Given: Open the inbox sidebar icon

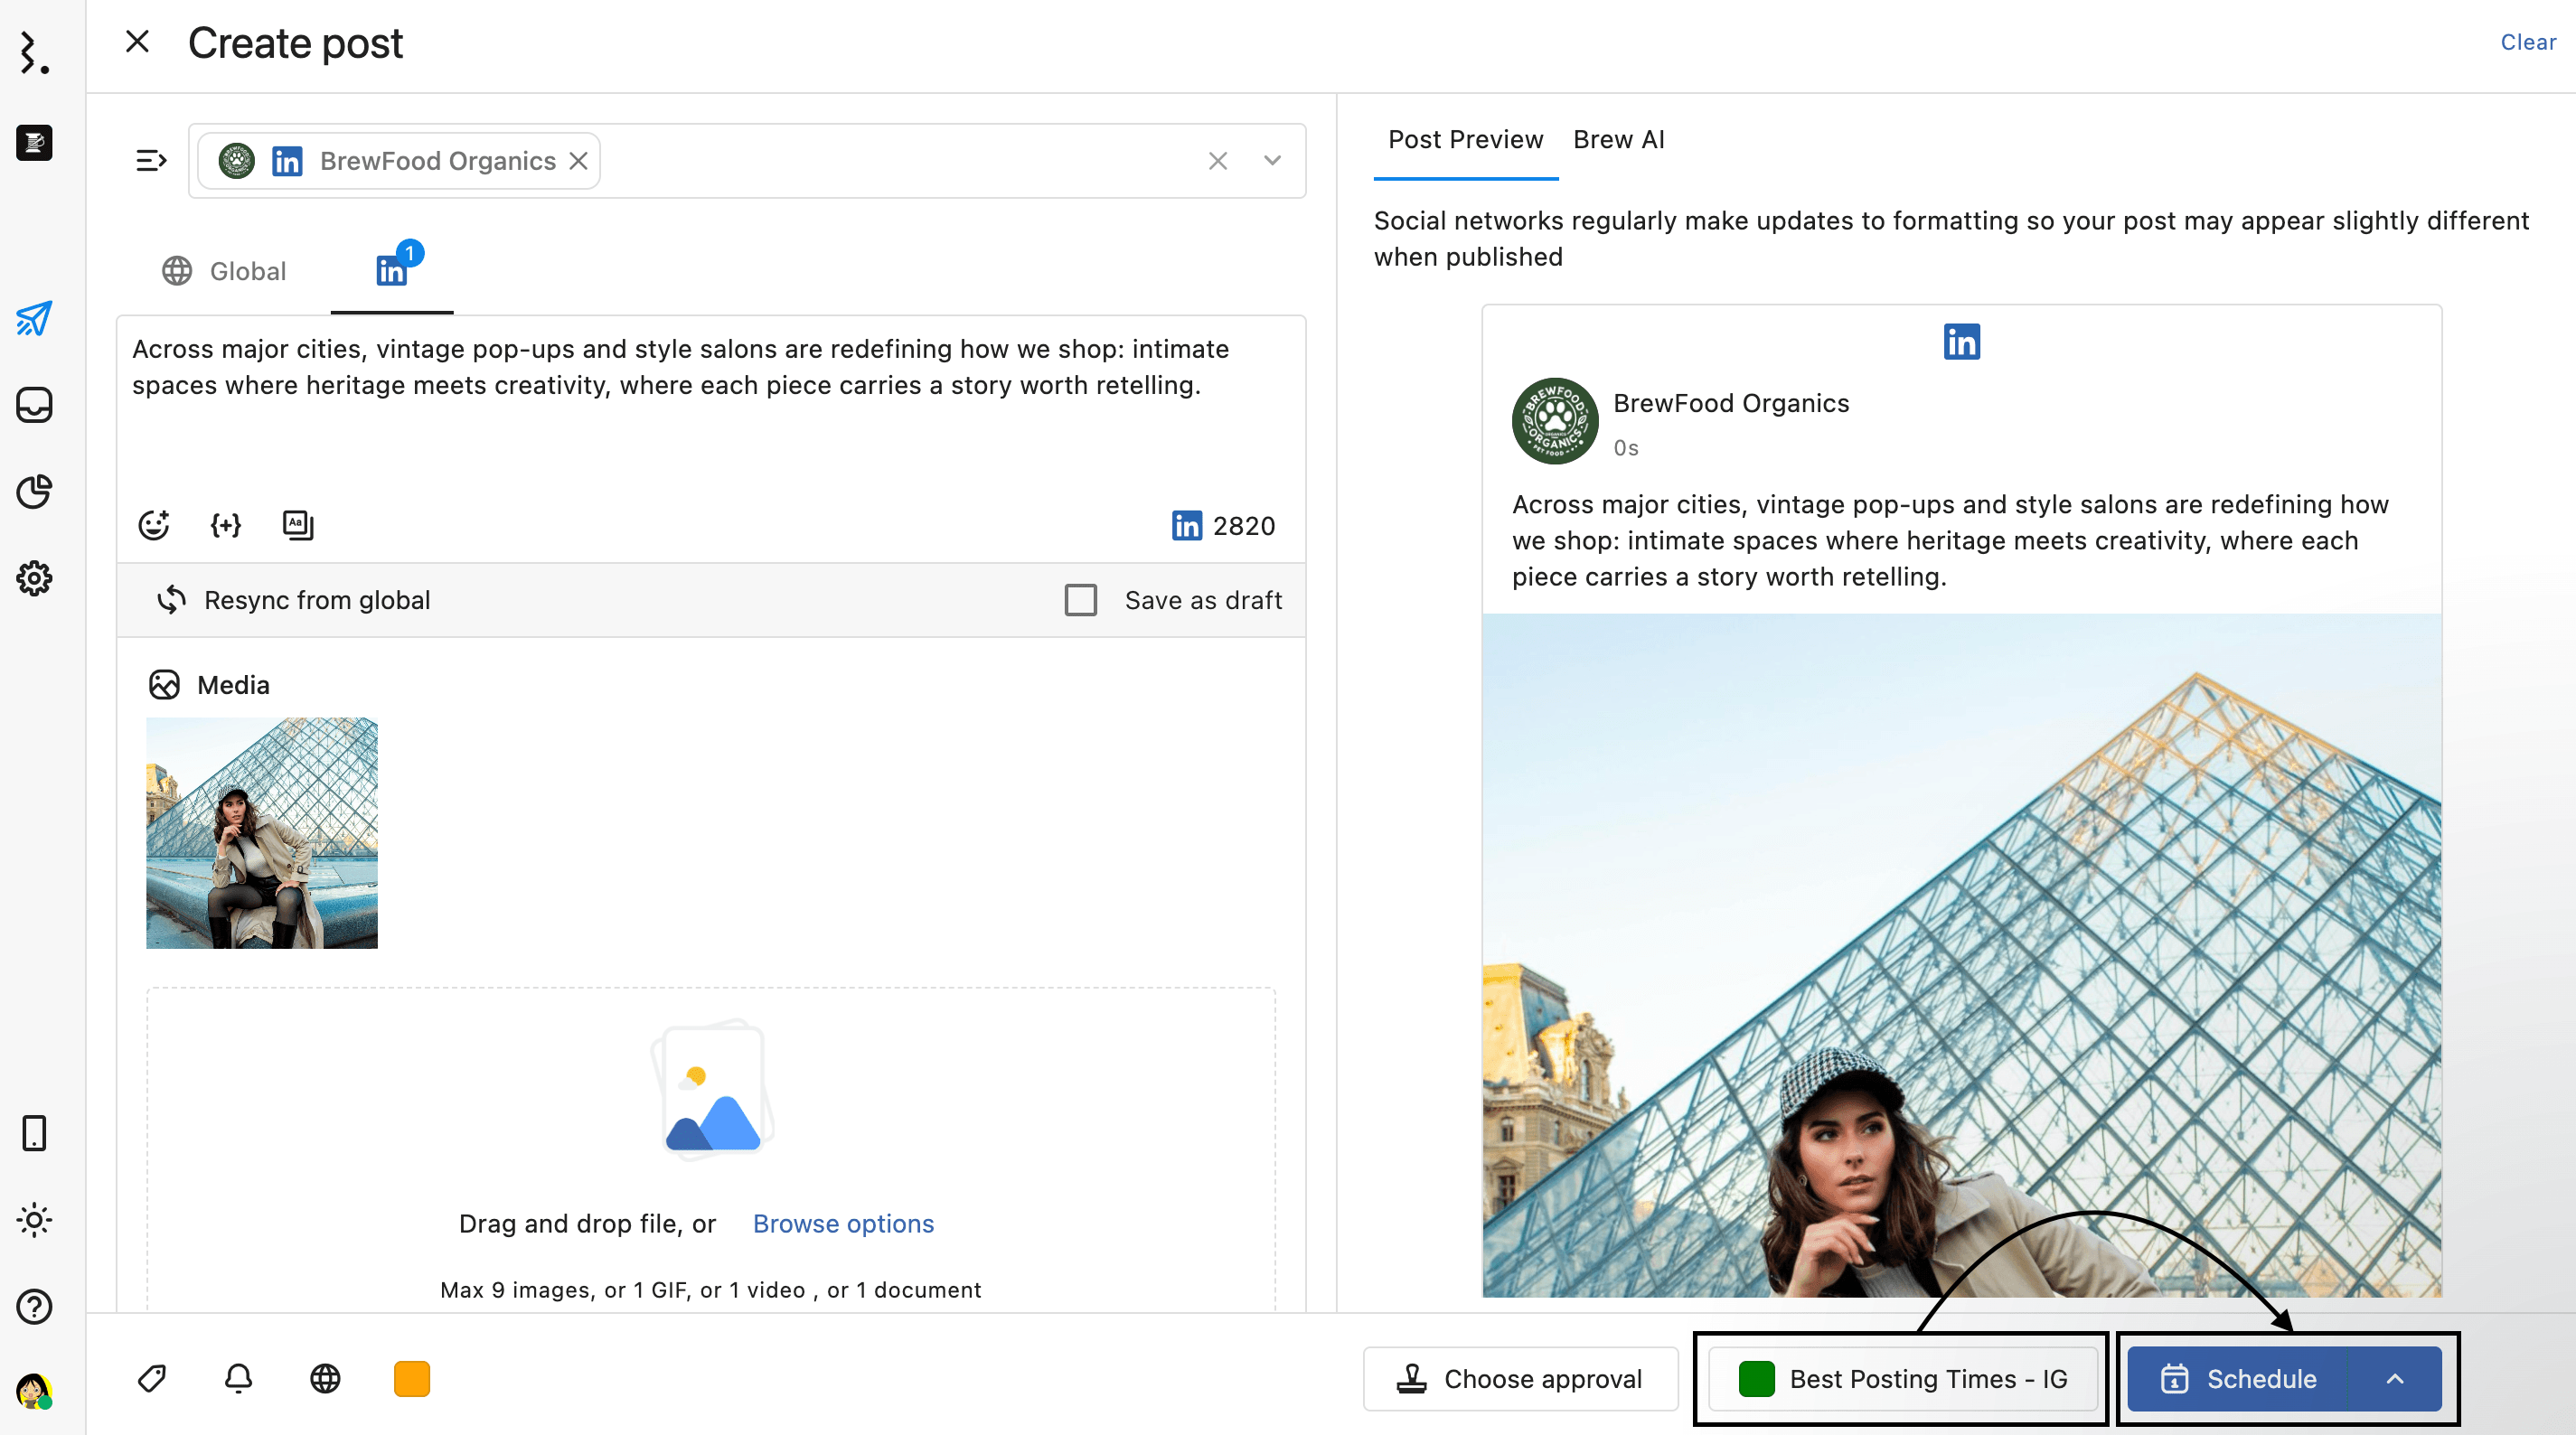Looking at the screenshot, I should point(34,405).
